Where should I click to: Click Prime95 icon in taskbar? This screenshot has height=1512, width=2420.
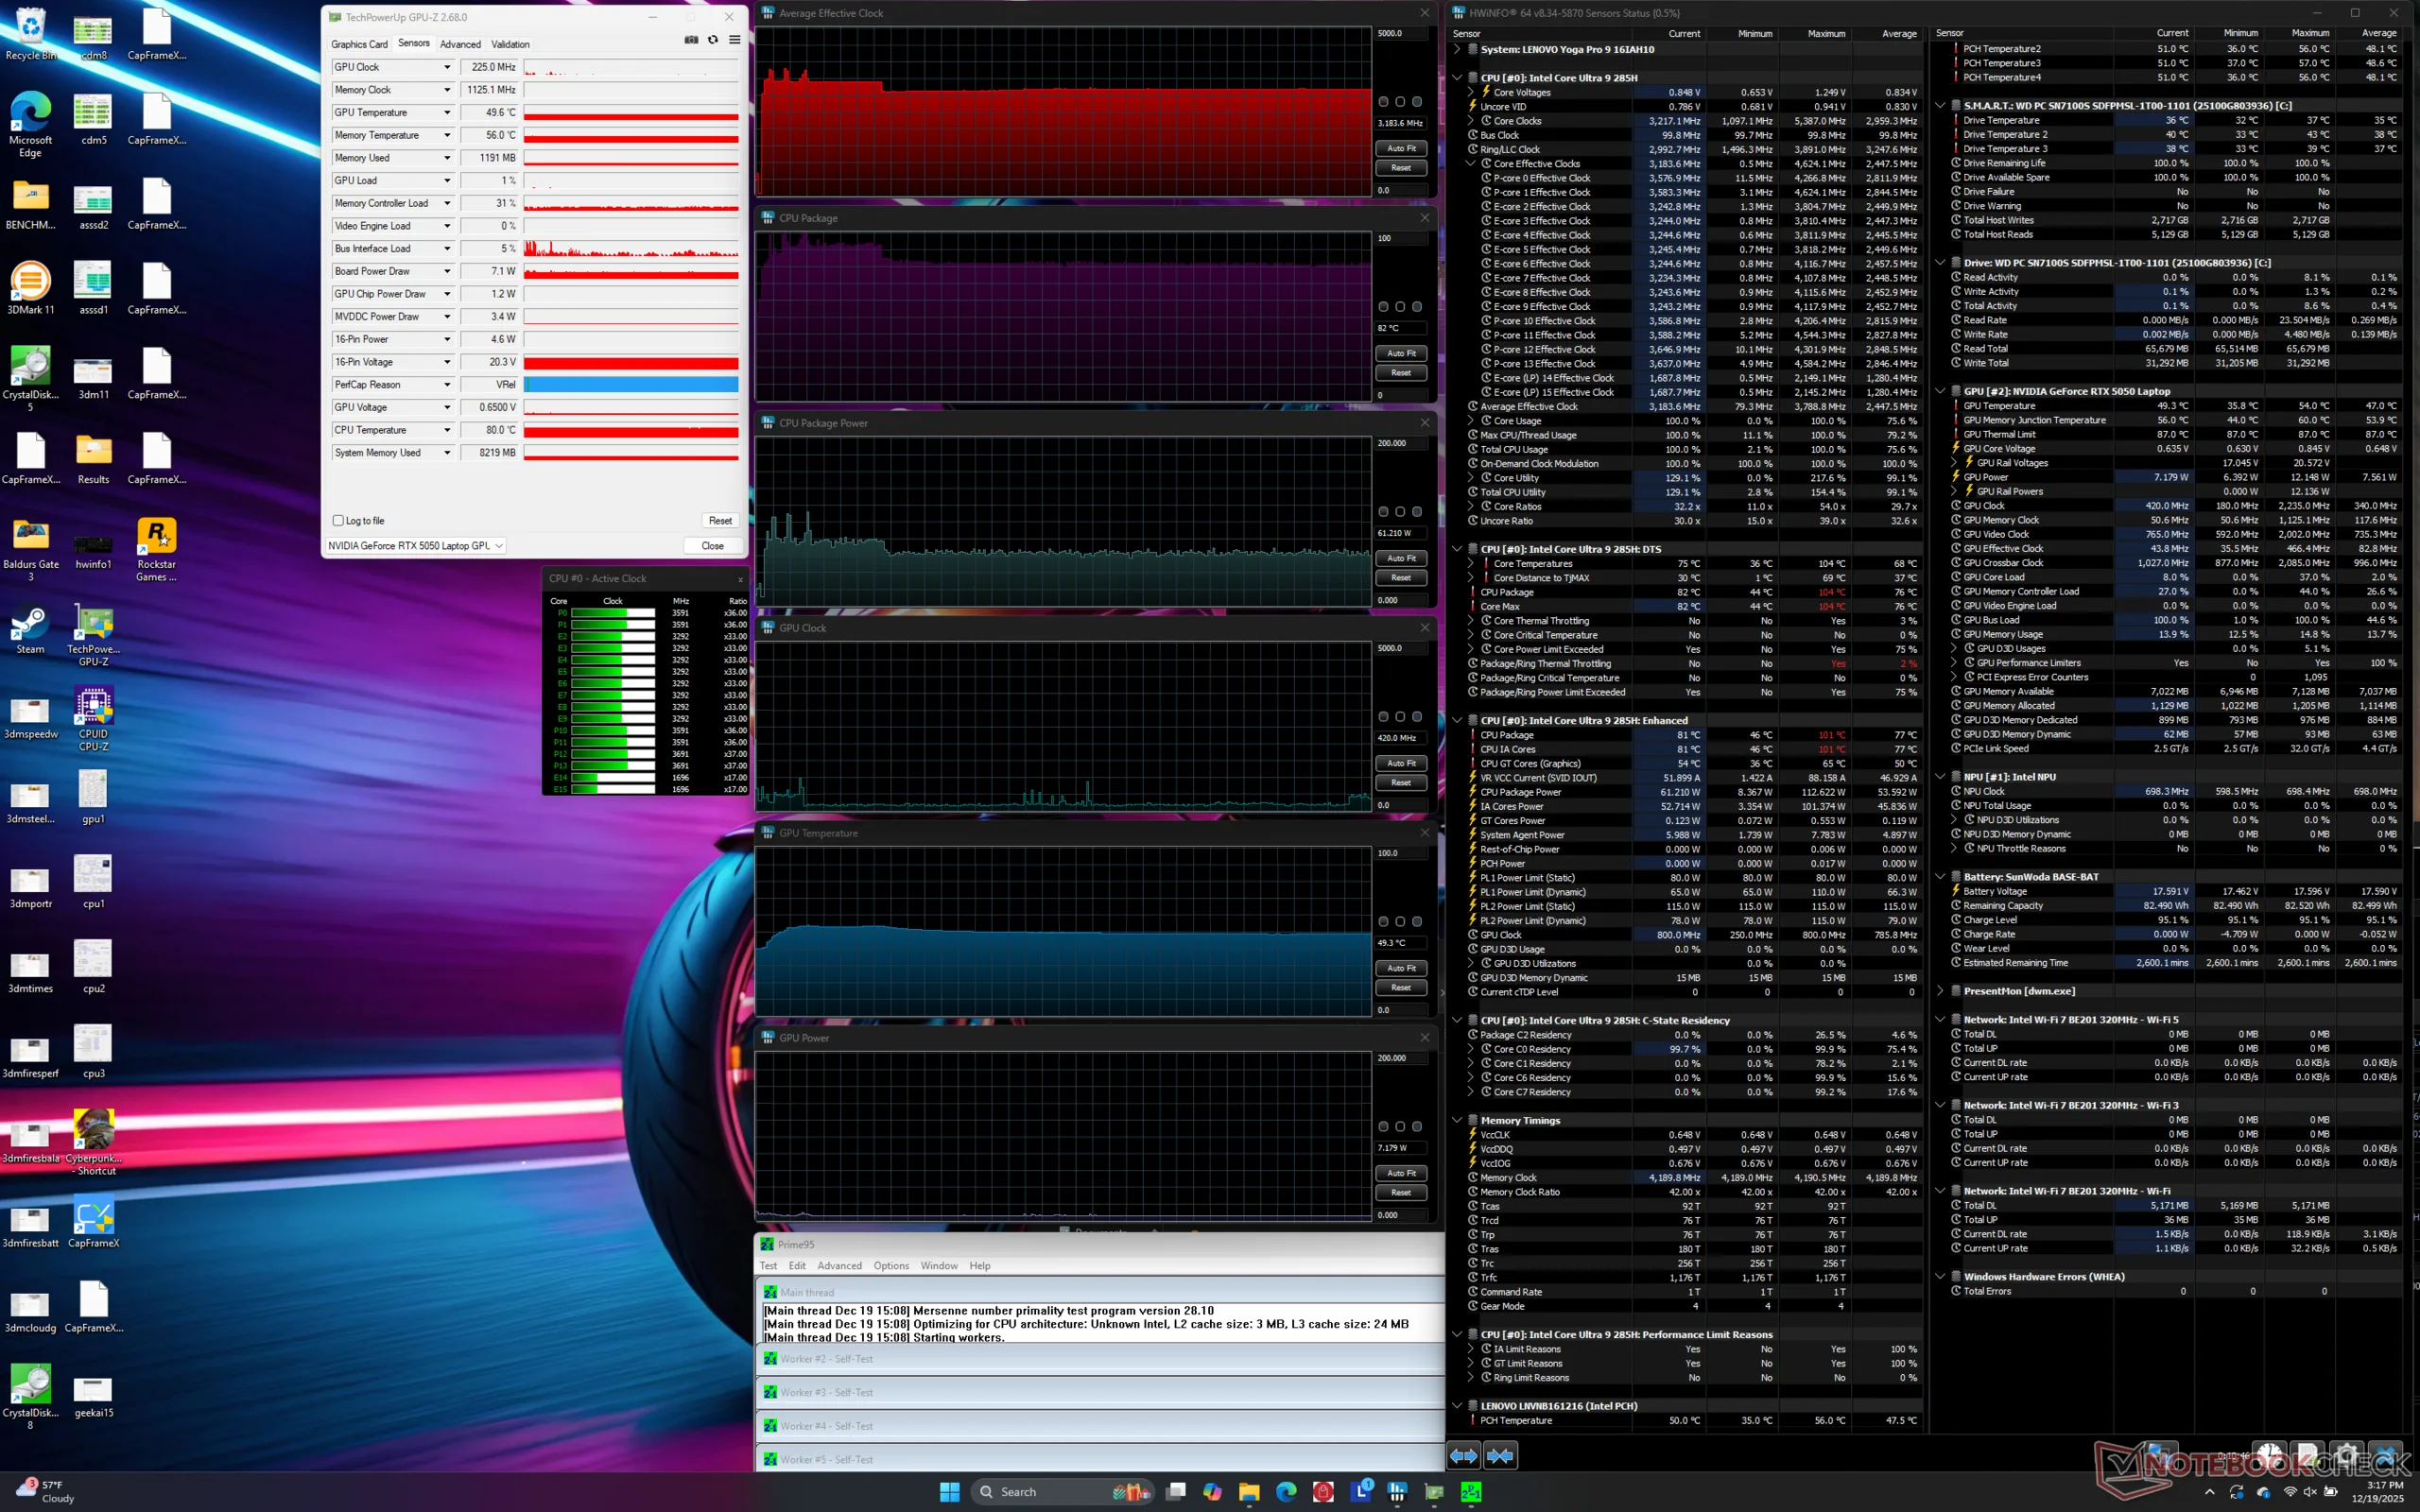coord(1471,1492)
